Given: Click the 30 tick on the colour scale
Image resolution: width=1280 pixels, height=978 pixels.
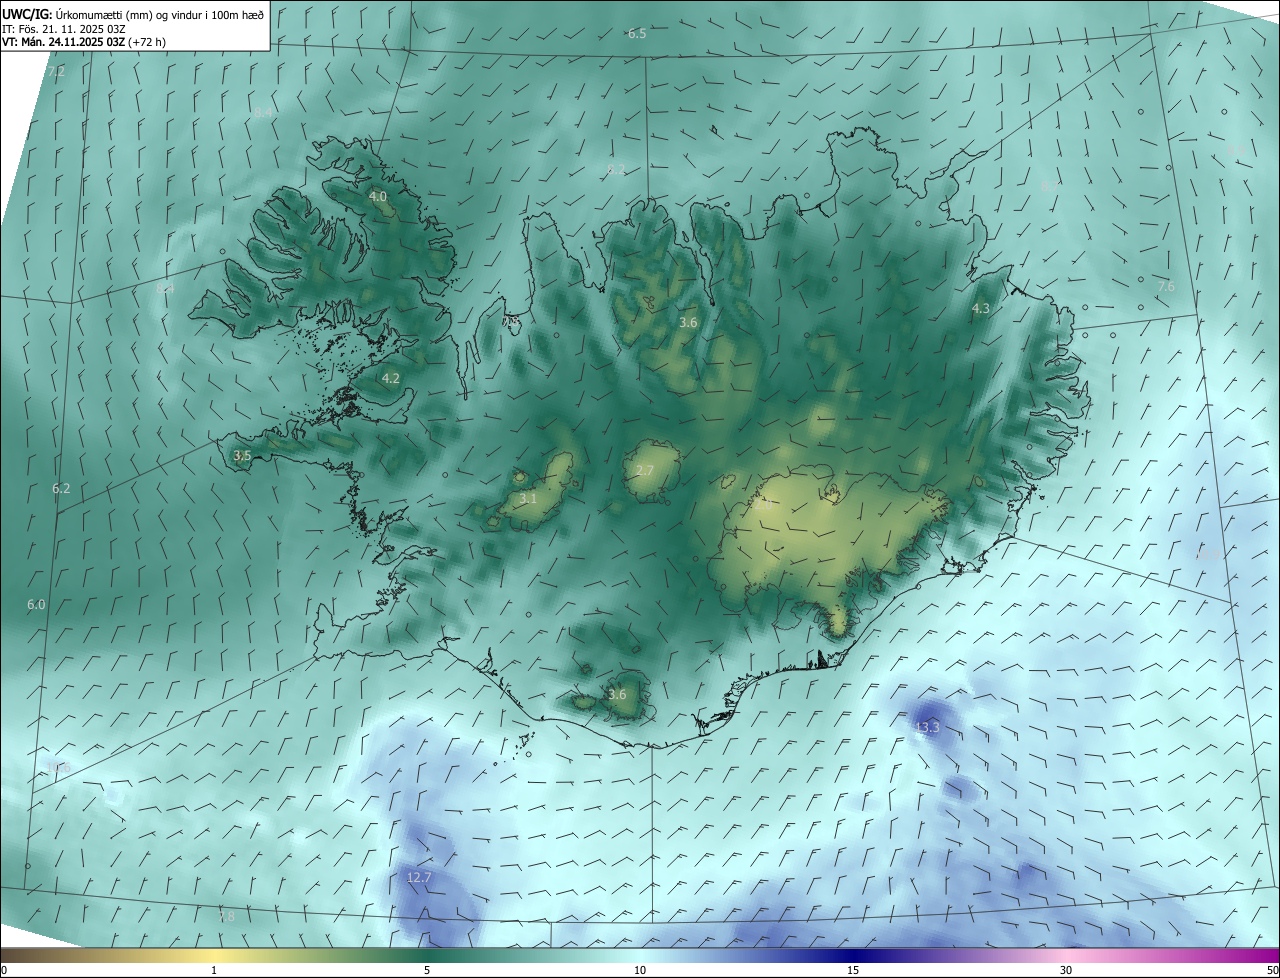Looking at the screenshot, I should tap(1066, 970).
